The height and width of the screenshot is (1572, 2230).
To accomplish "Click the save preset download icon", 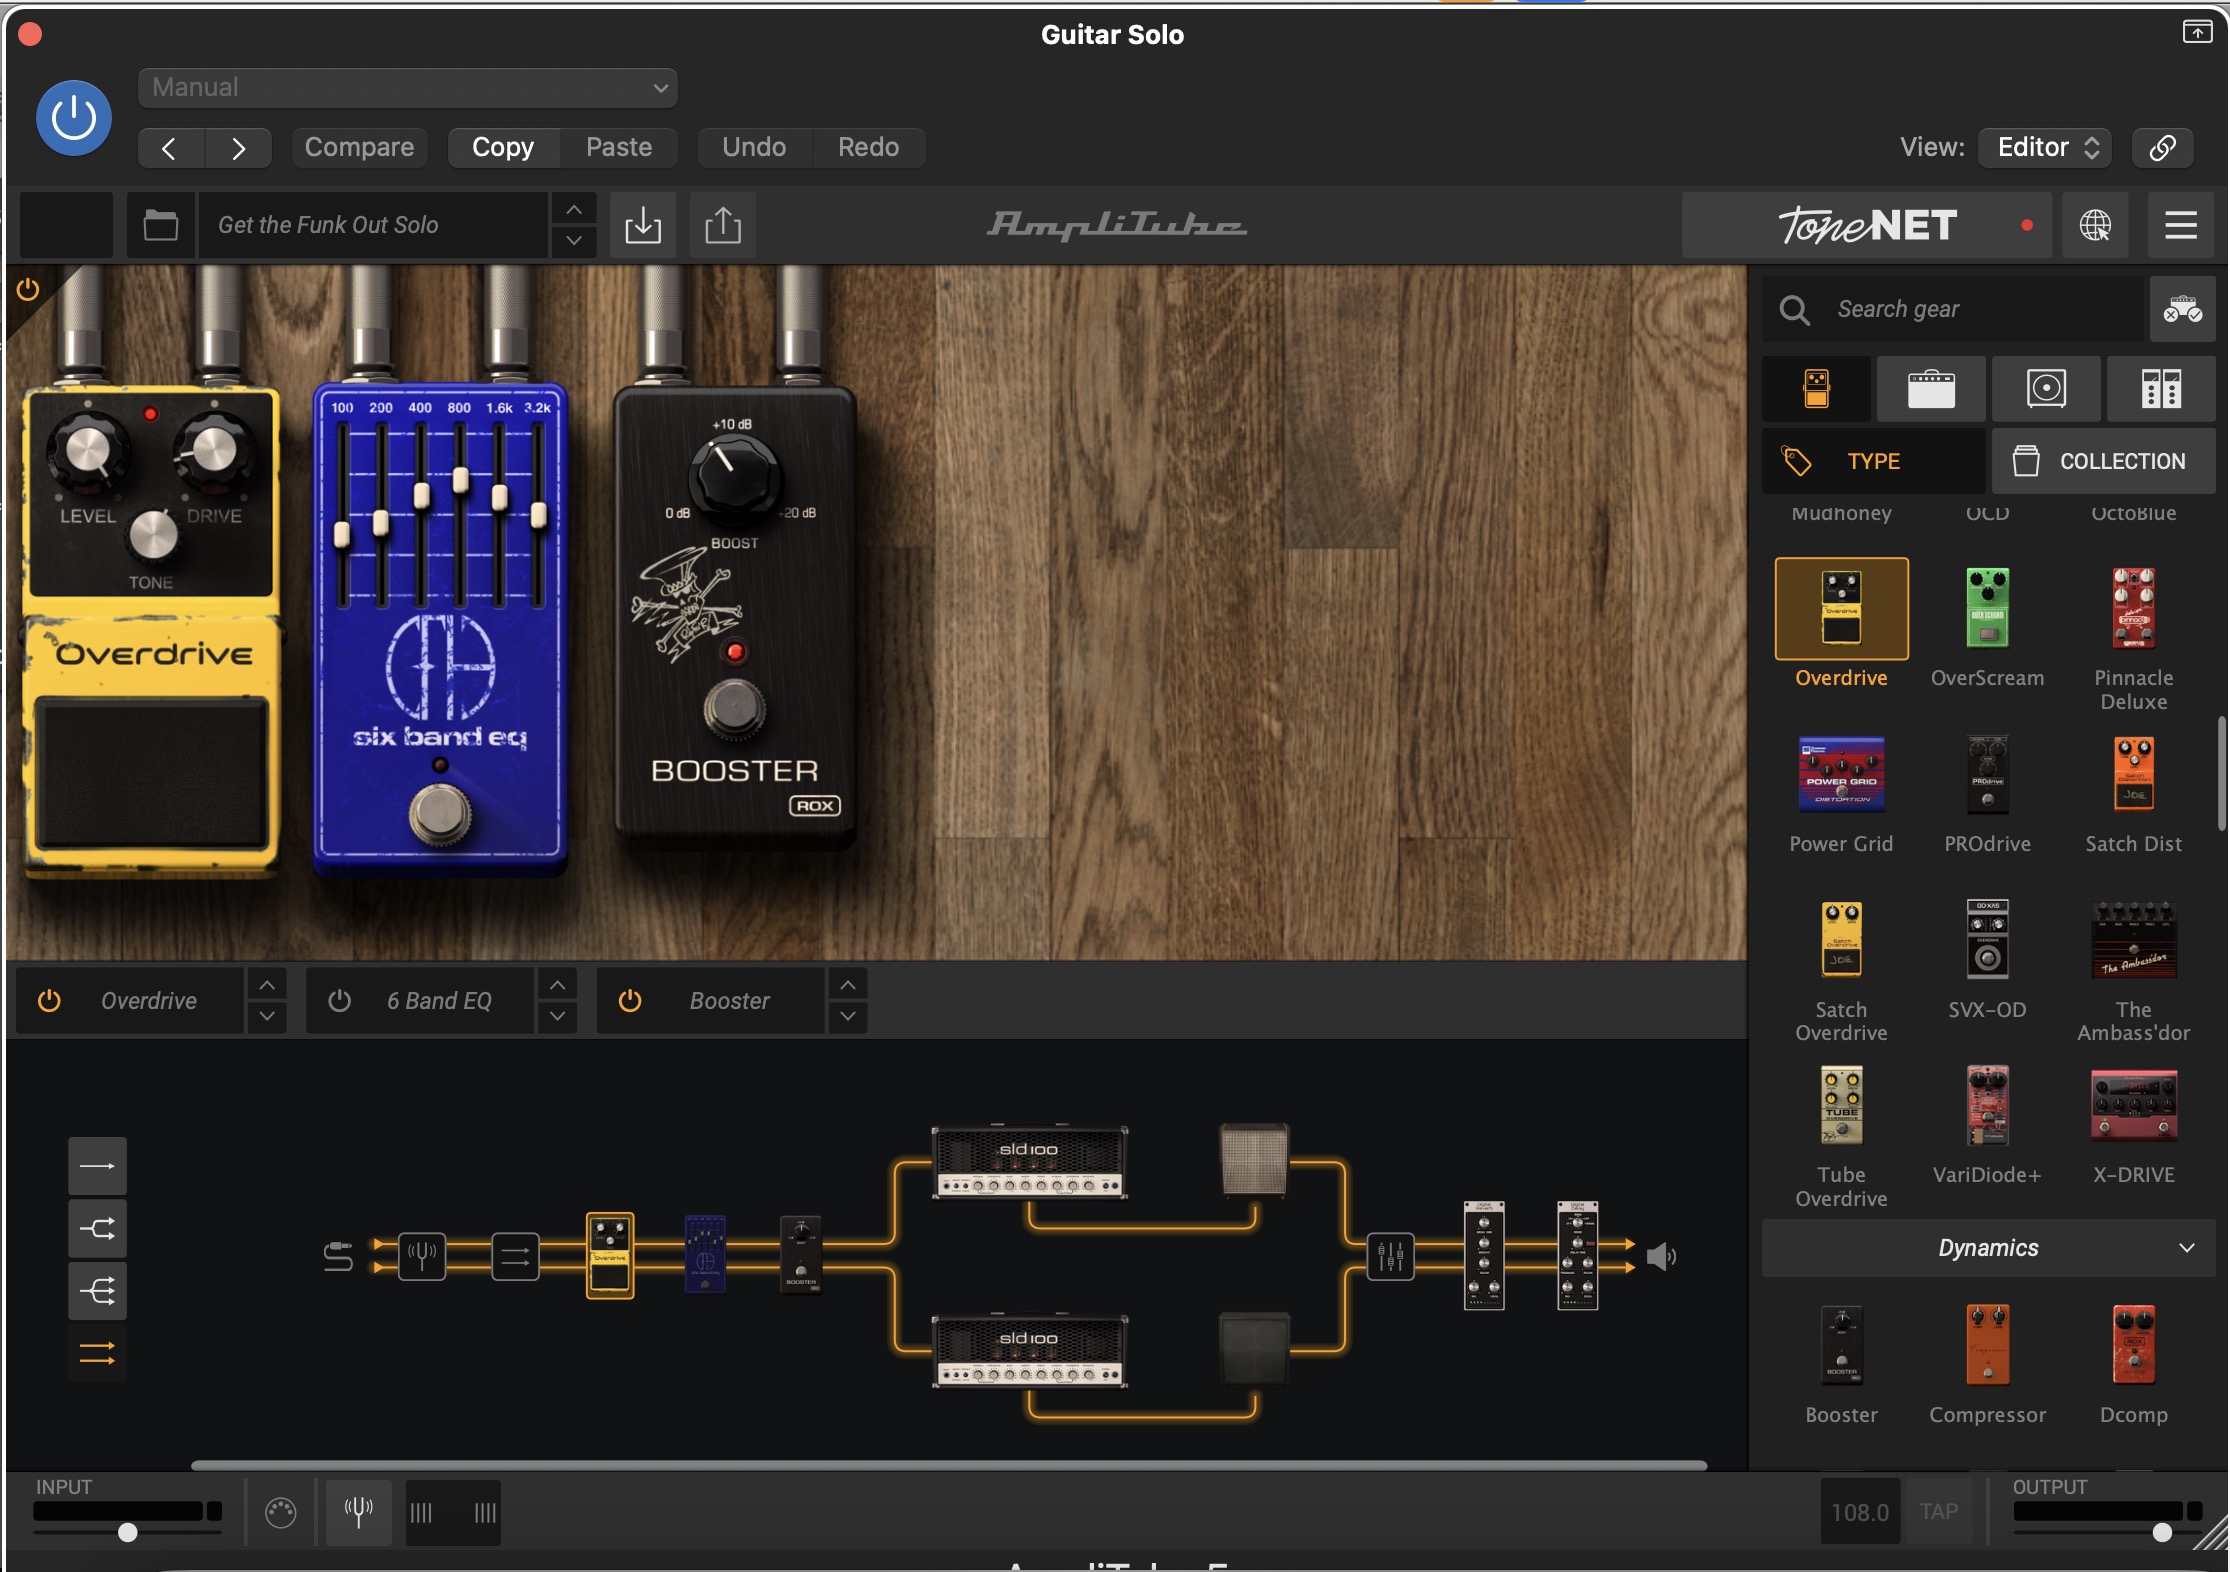I will [643, 225].
